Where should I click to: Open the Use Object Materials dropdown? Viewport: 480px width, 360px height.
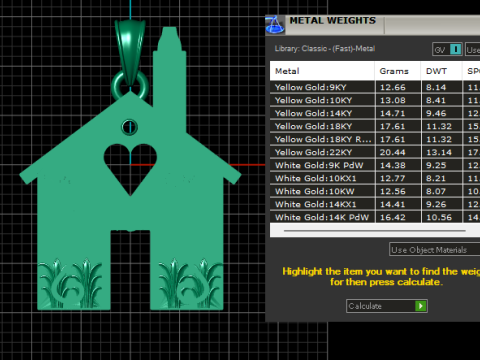tap(435, 250)
